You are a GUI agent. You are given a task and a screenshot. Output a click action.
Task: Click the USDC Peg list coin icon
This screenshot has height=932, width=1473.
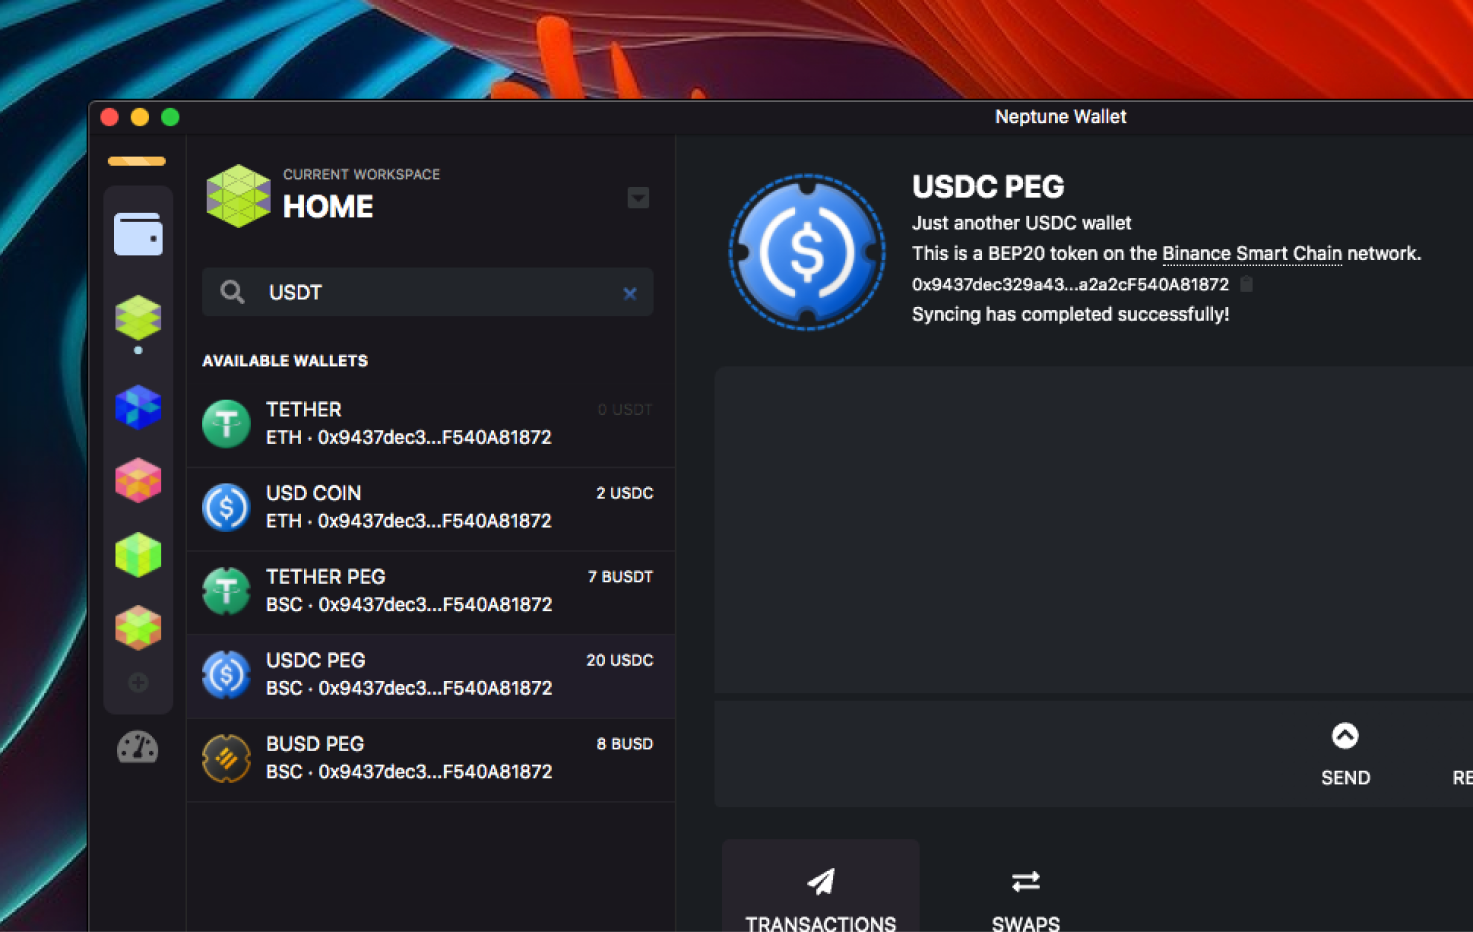point(226,675)
